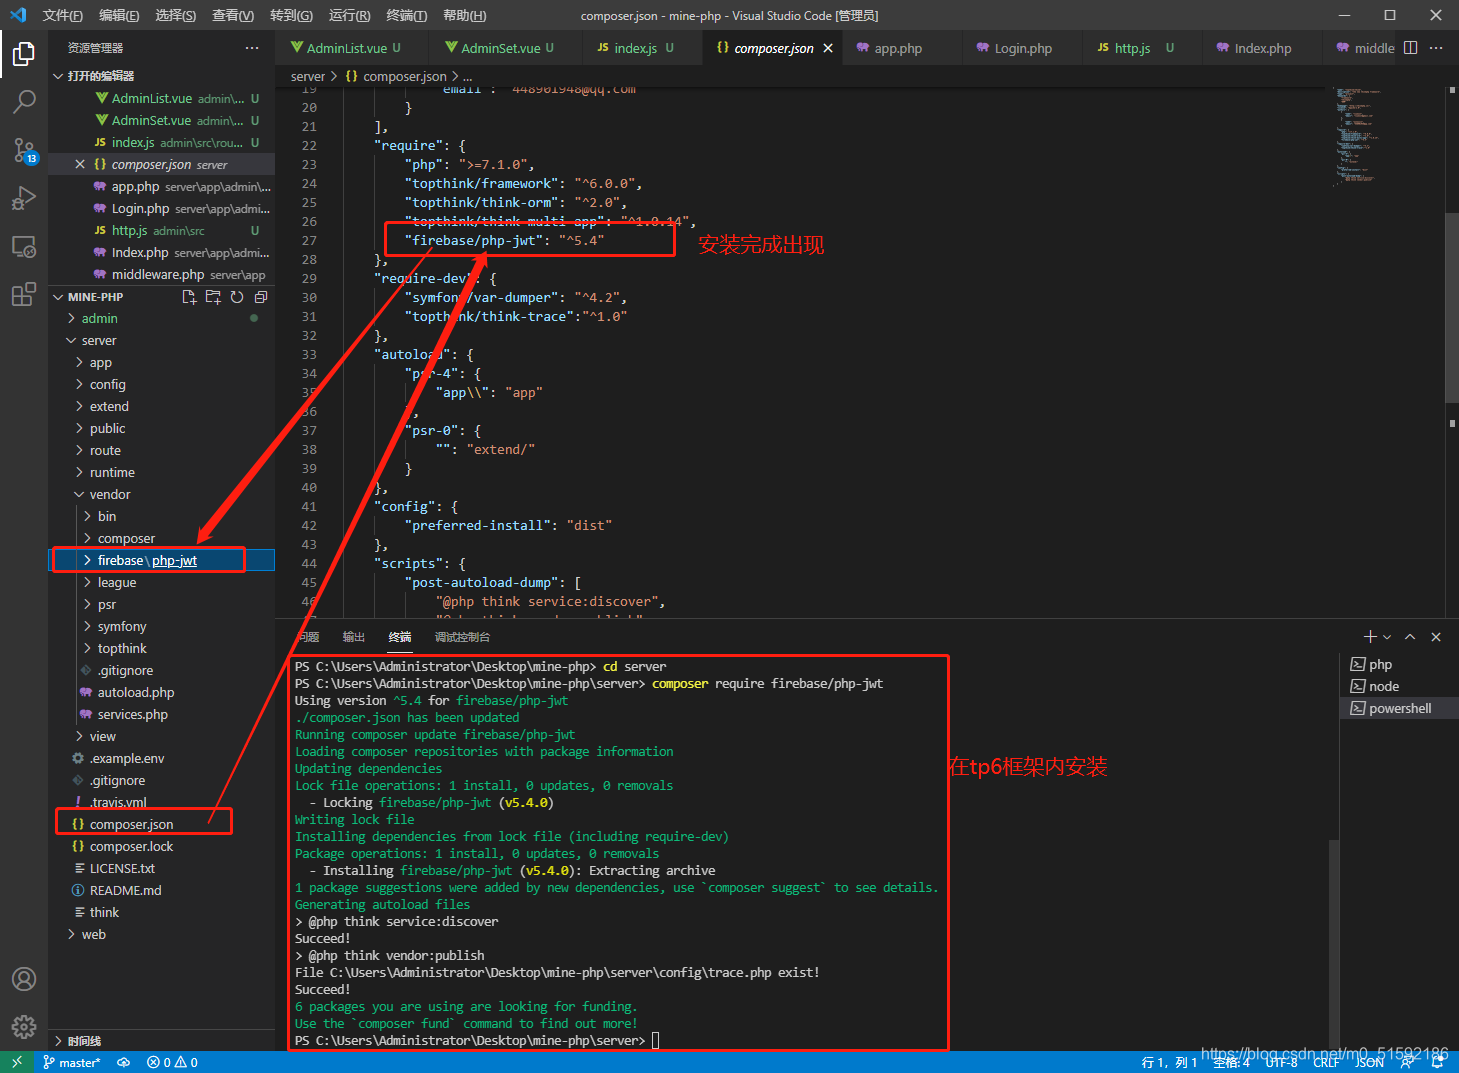Open the launch profile dropdown beside plus
This screenshot has width=1459, height=1073.
click(1387, 637)
